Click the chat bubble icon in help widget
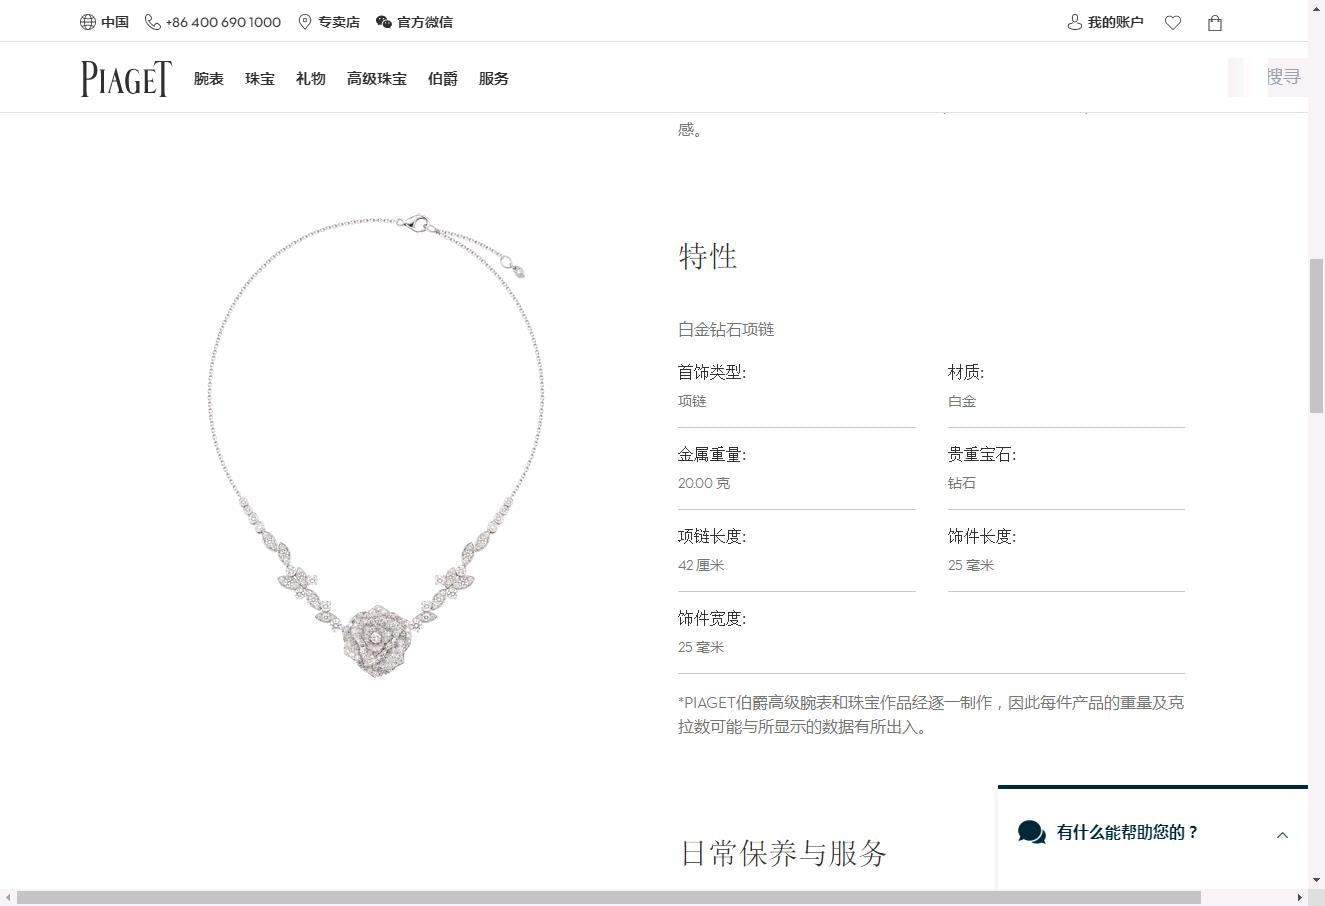 tap(1032, 832)
